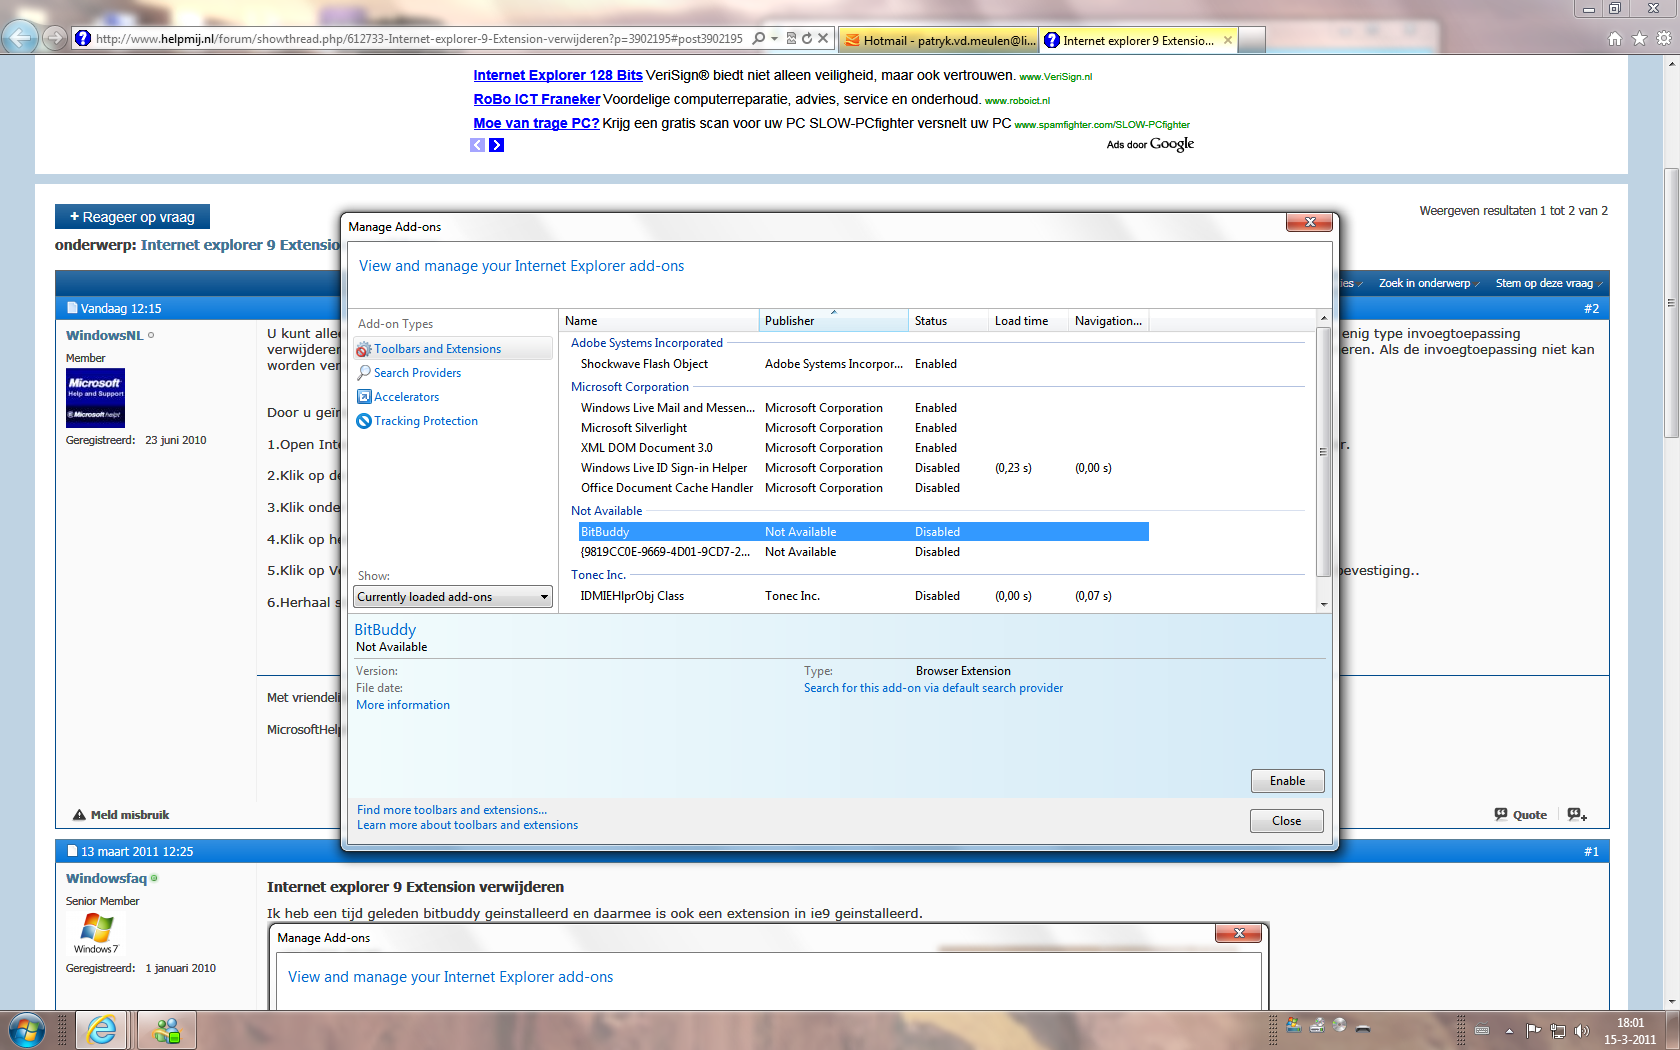Sort add-ons by Name column
Screen dimensions: 1680x1050
click(659, 321)
